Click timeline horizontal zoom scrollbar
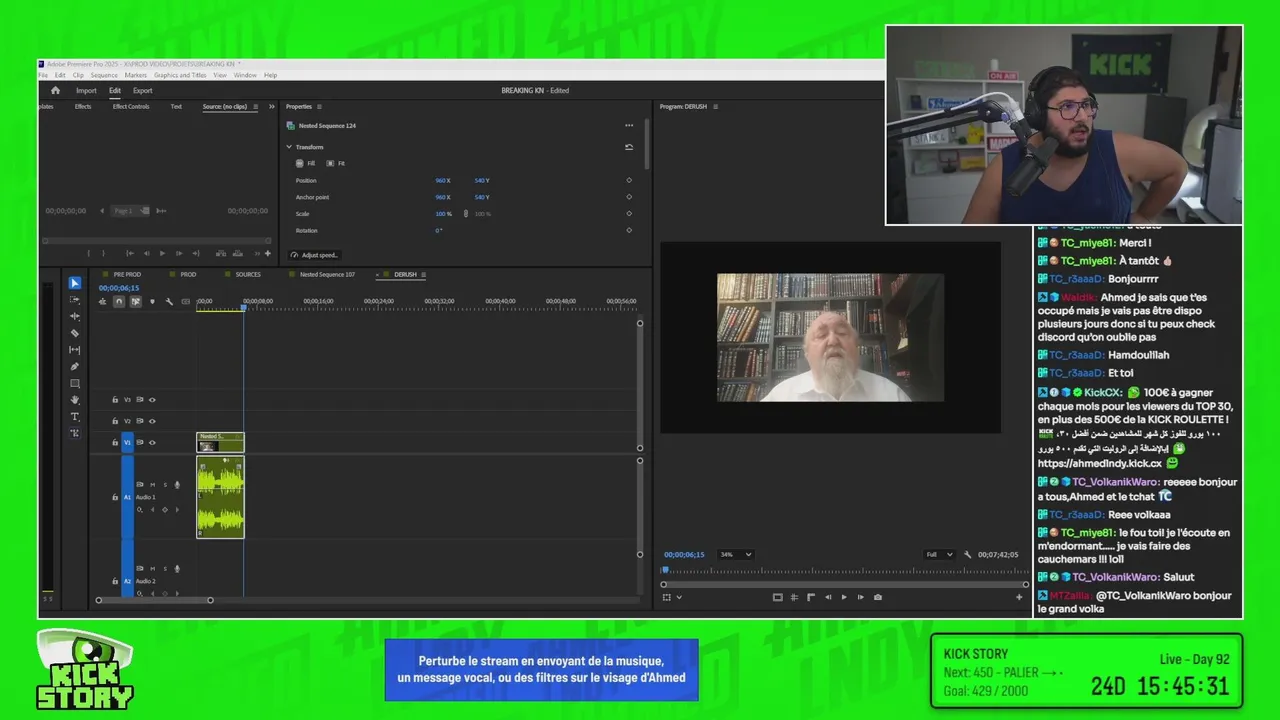Viewport: 1280px width, 720px height. 154,600
